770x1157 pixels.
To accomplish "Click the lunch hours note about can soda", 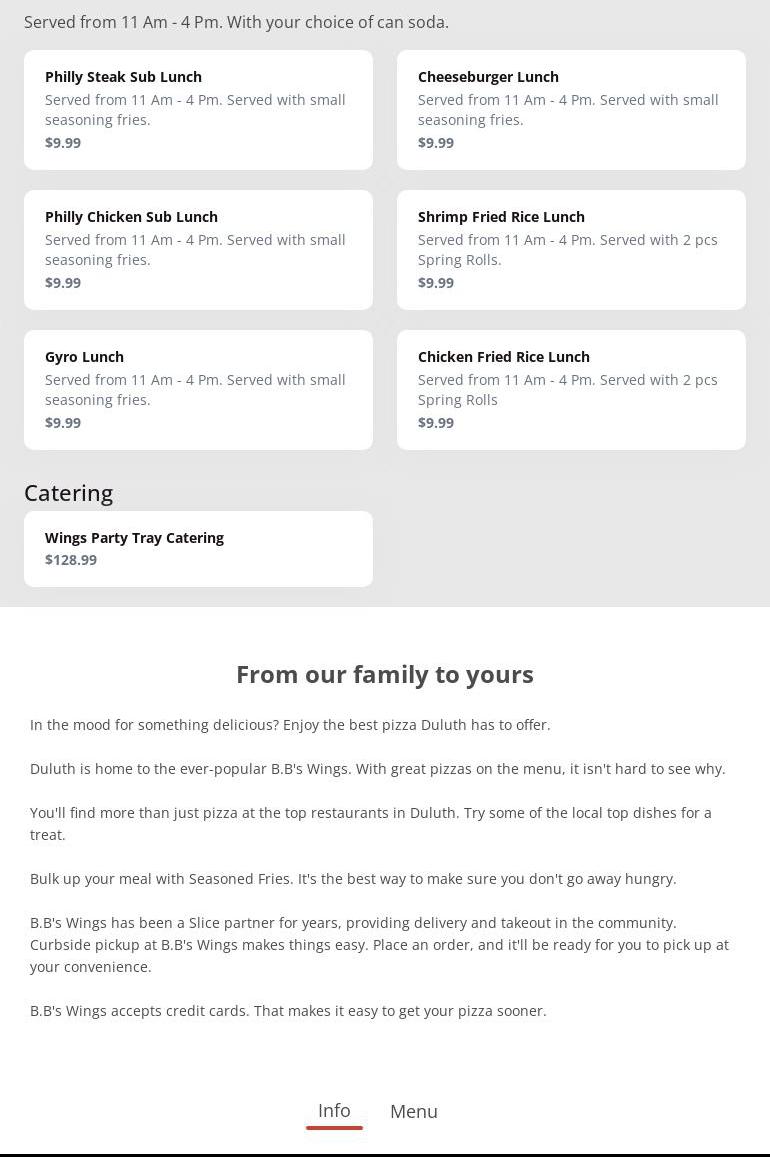I will 236,22.
